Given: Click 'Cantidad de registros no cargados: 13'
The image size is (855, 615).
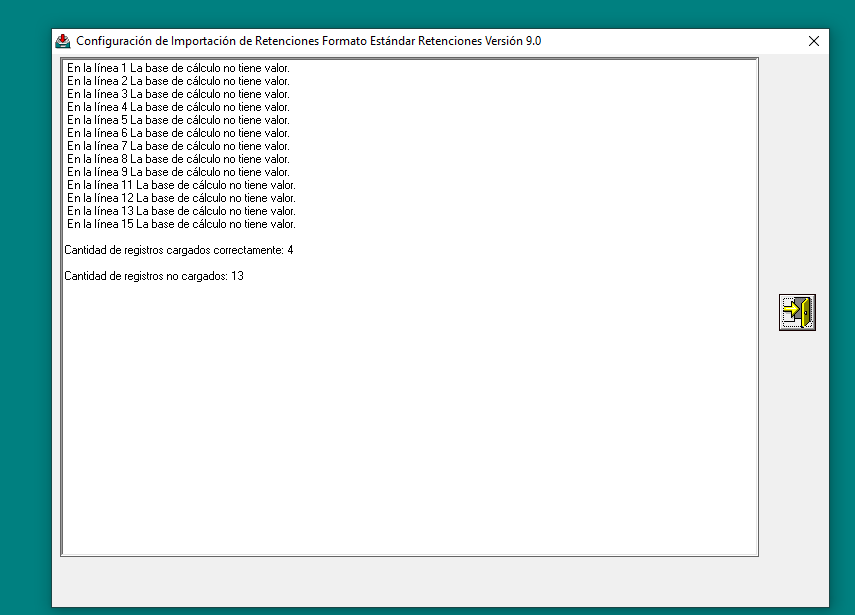Looking at the screenshot, I should pyautogui.click(x=154, y=276).
